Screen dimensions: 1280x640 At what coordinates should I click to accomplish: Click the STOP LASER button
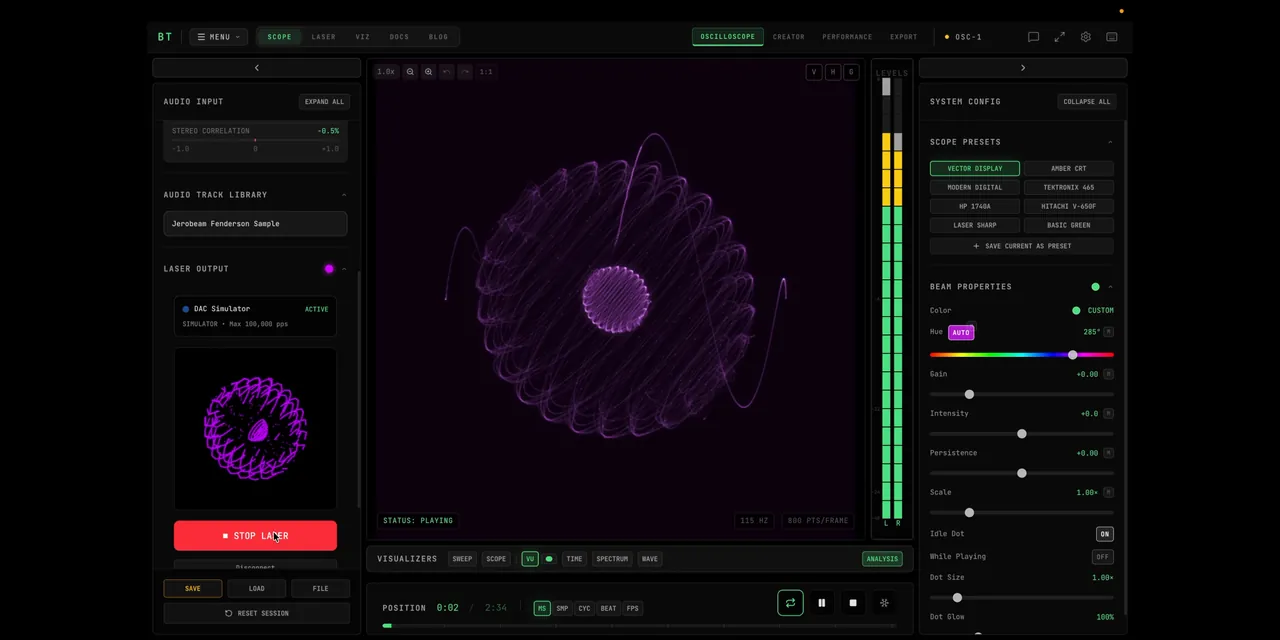coord(255,536)
